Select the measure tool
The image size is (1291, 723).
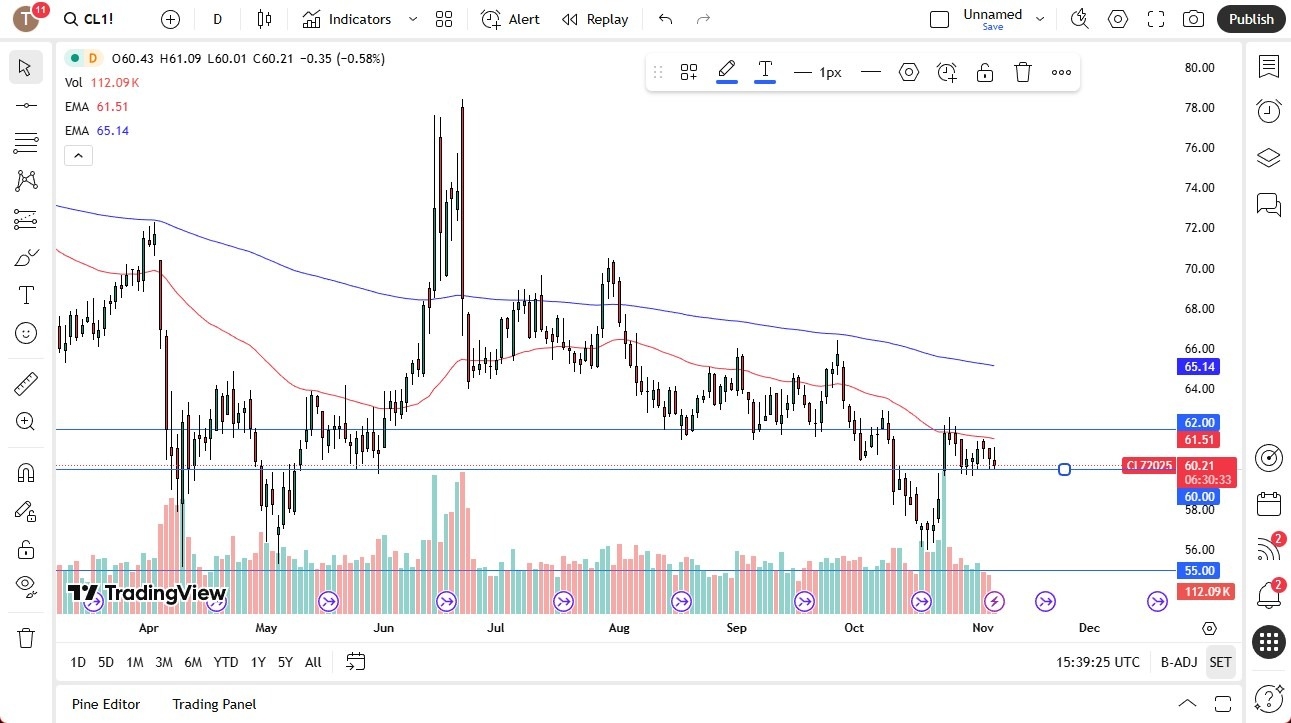click(x=26, y=383)
